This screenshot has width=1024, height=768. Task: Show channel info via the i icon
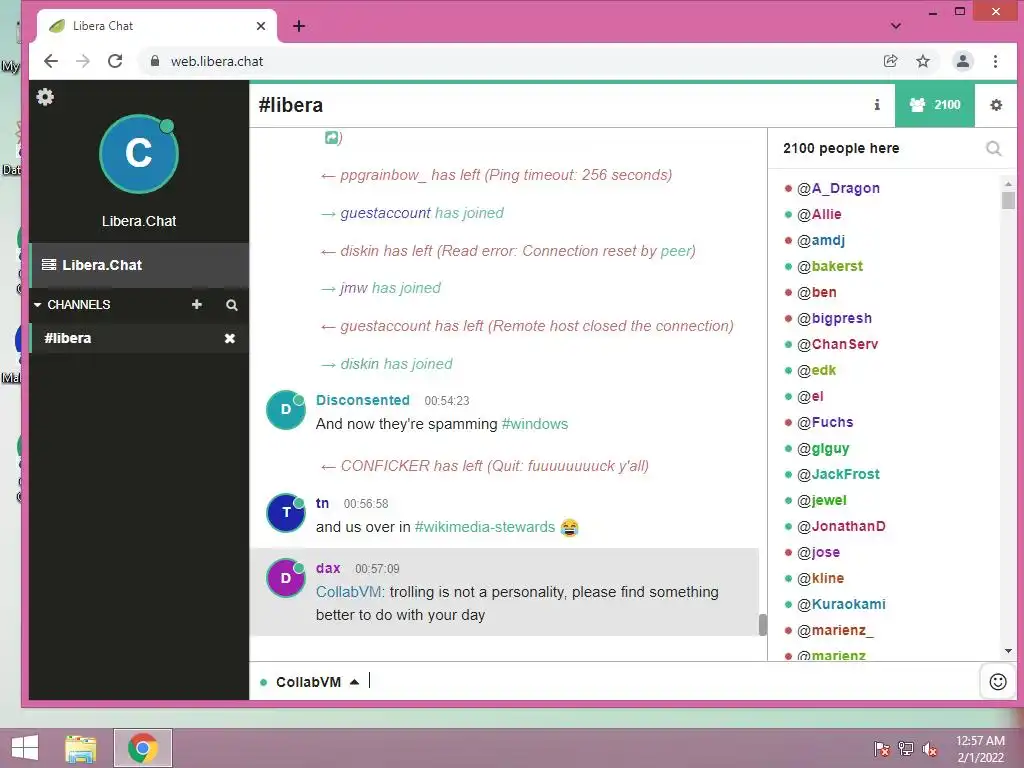coord(877,104)
